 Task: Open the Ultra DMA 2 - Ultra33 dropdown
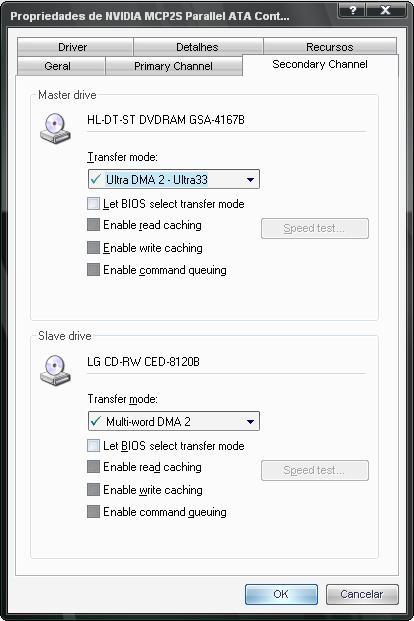pyautogui.click(x=174, y=179)
